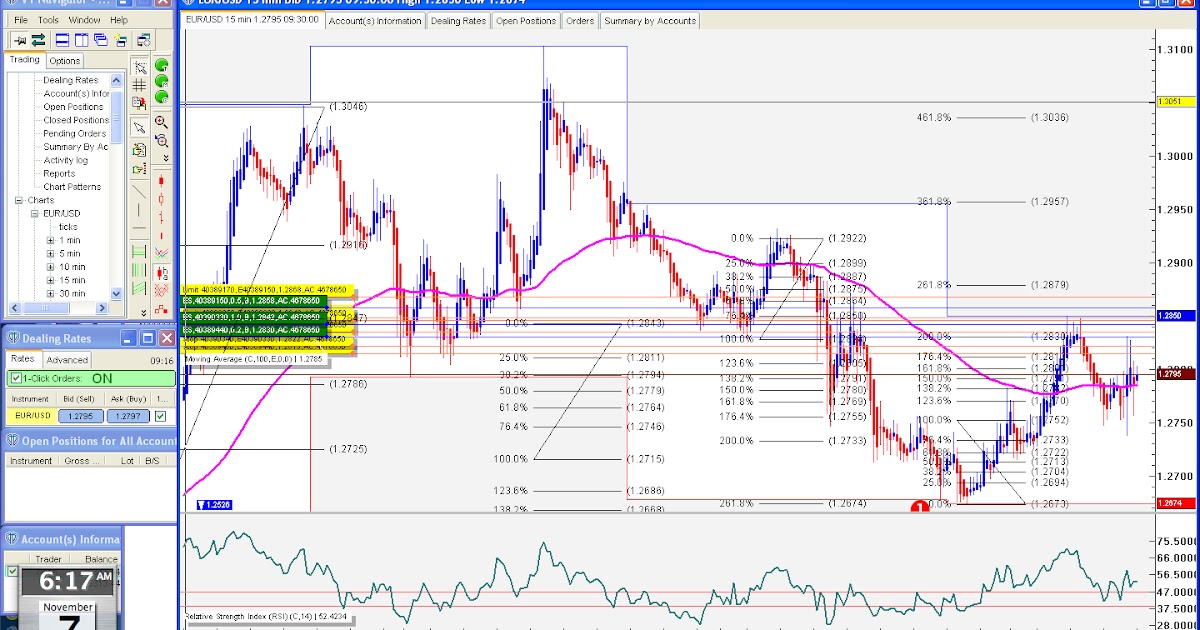
Task: Click the red dotted-squares icon at the toolbar bottom
Action: tap(161, 309)
